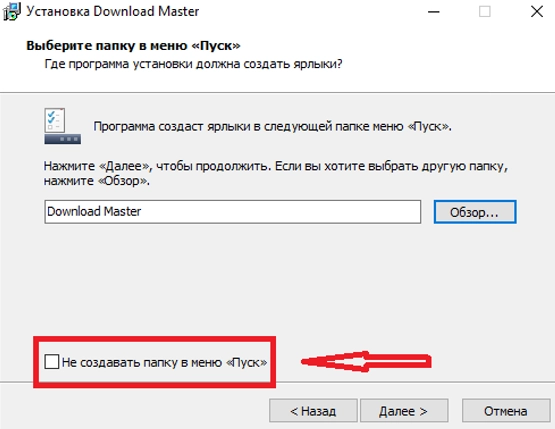The image size is (555, 429).
Task: Click the Start menu shortcuts wizard icon
Action: click(x=63, y=126)
